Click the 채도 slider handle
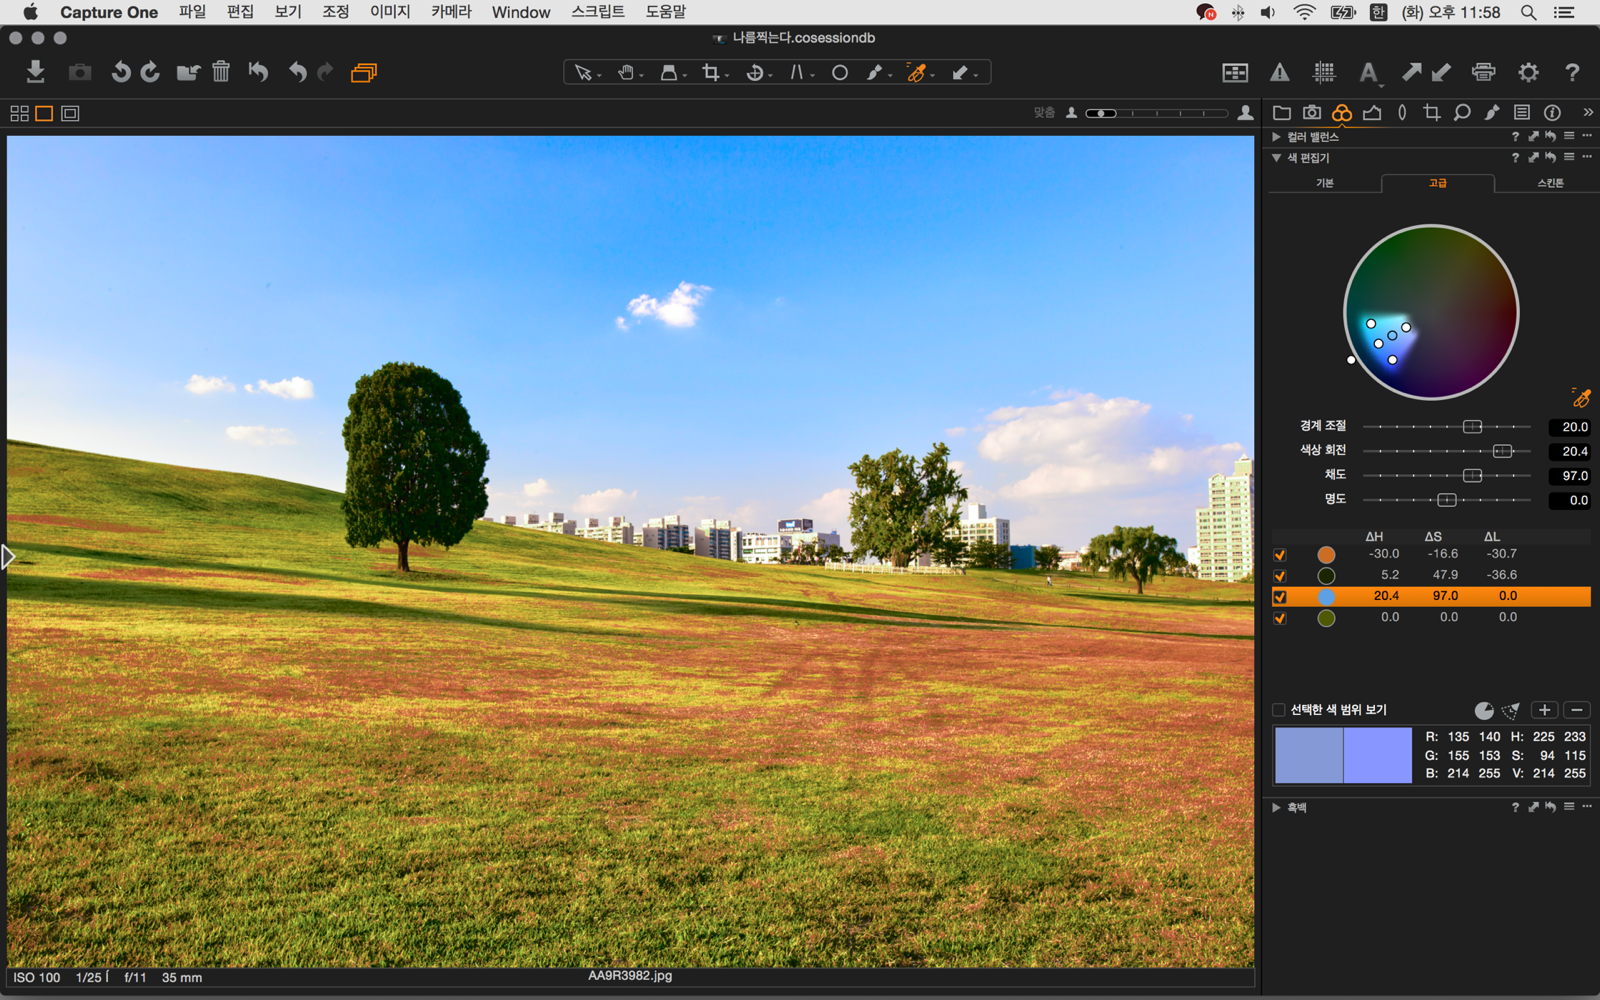 click(1472, 476)
